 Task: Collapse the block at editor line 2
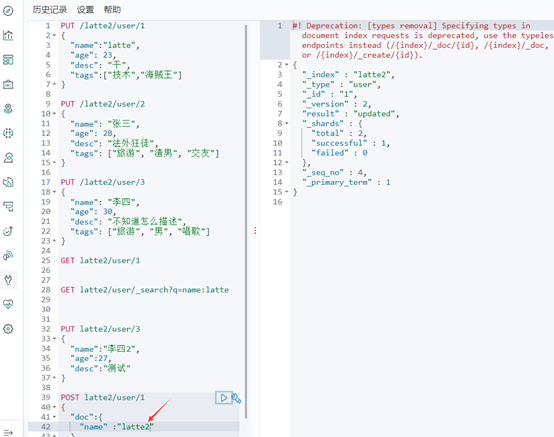coord(54,35)
